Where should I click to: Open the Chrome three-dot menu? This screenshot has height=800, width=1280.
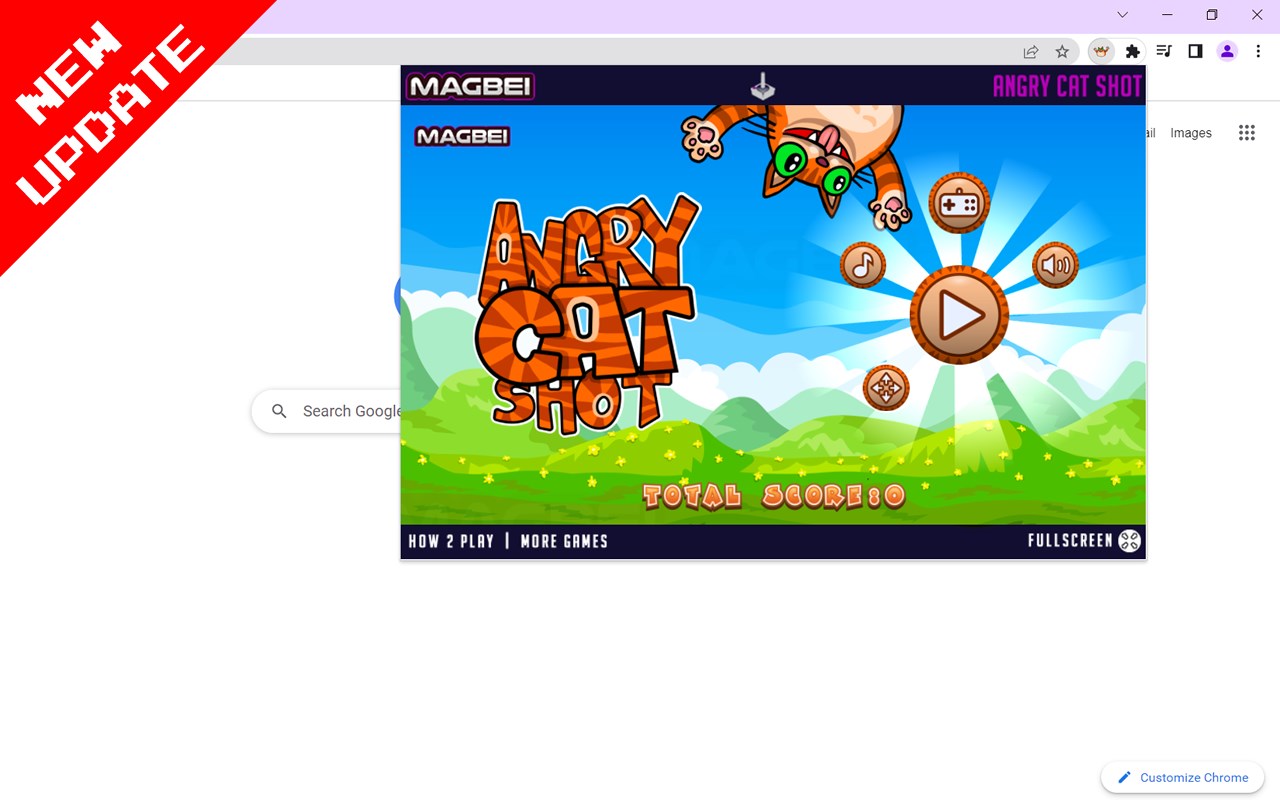[1258, 51]
